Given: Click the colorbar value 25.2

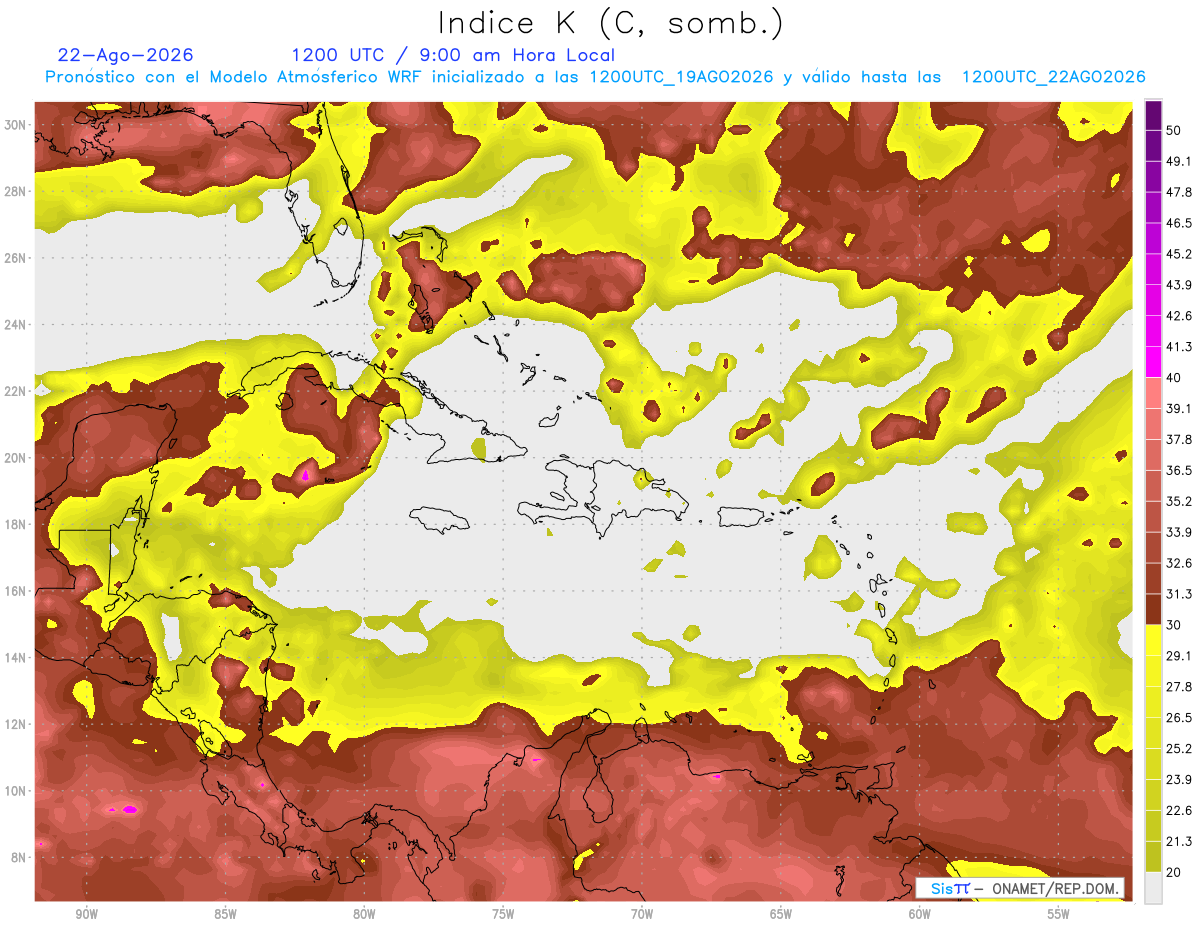Looking at the screenshot, I should (1178, 749).
